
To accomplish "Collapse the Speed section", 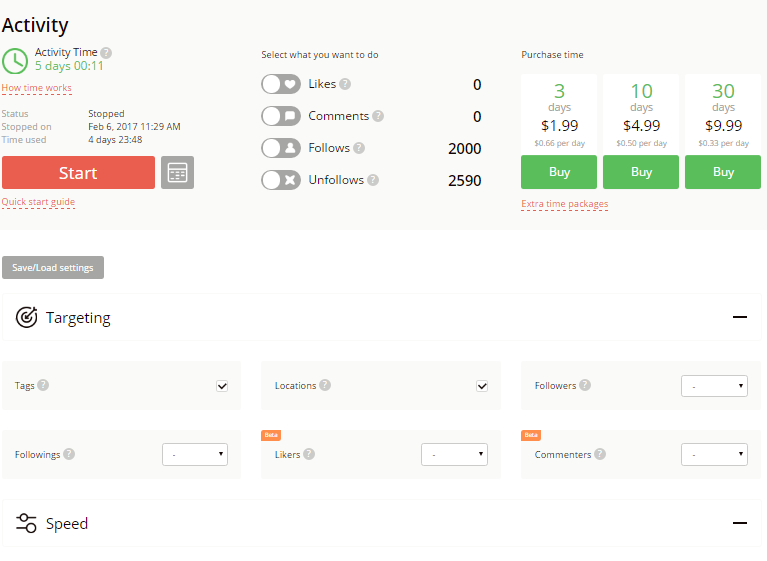I will 740,523.
